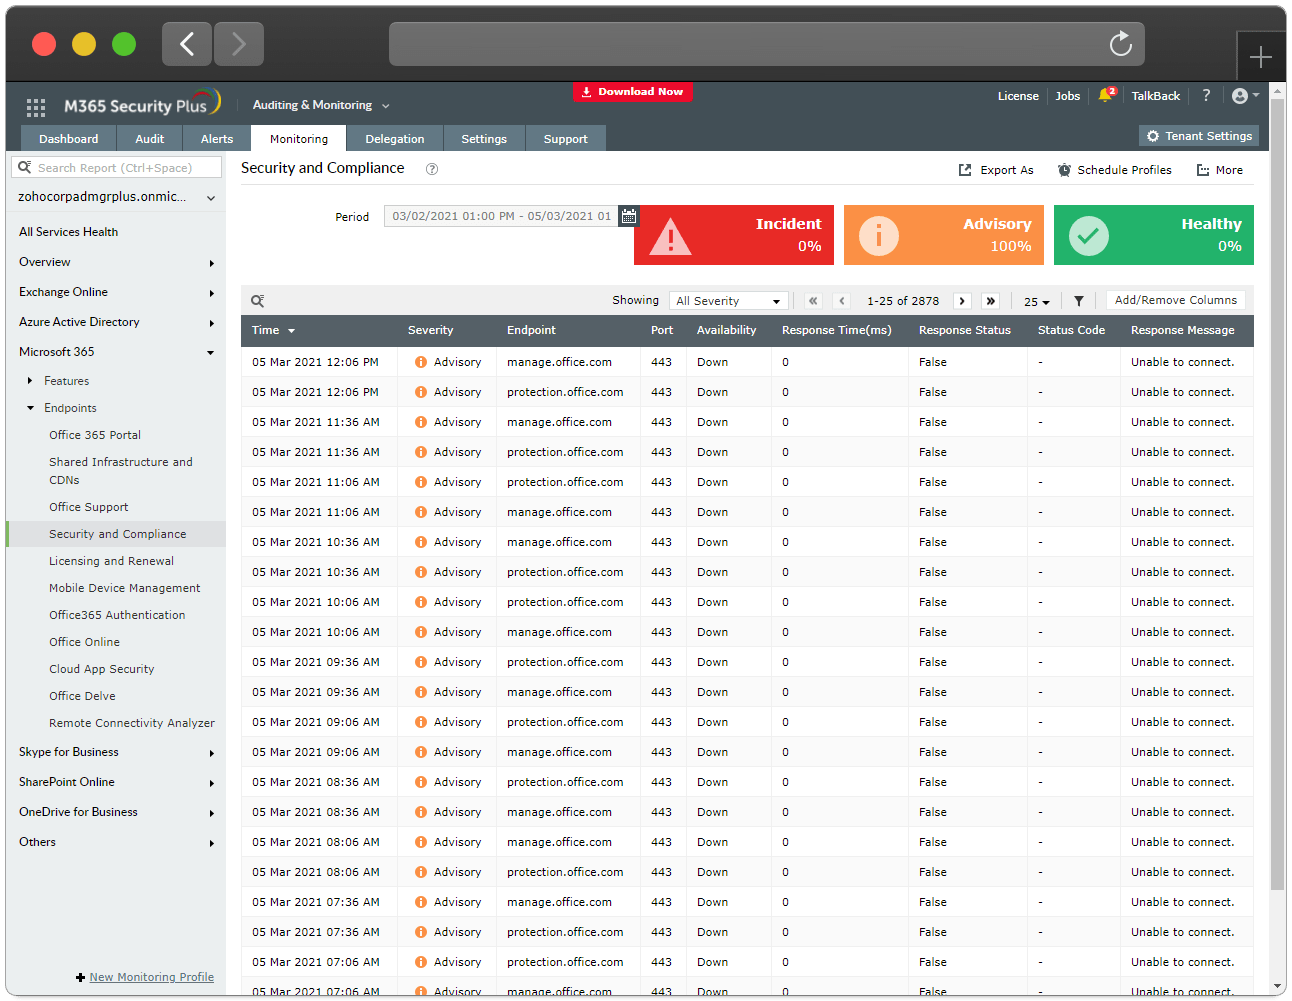
Task: Open the app launcher grid icon
Action: tap(36, 107)
